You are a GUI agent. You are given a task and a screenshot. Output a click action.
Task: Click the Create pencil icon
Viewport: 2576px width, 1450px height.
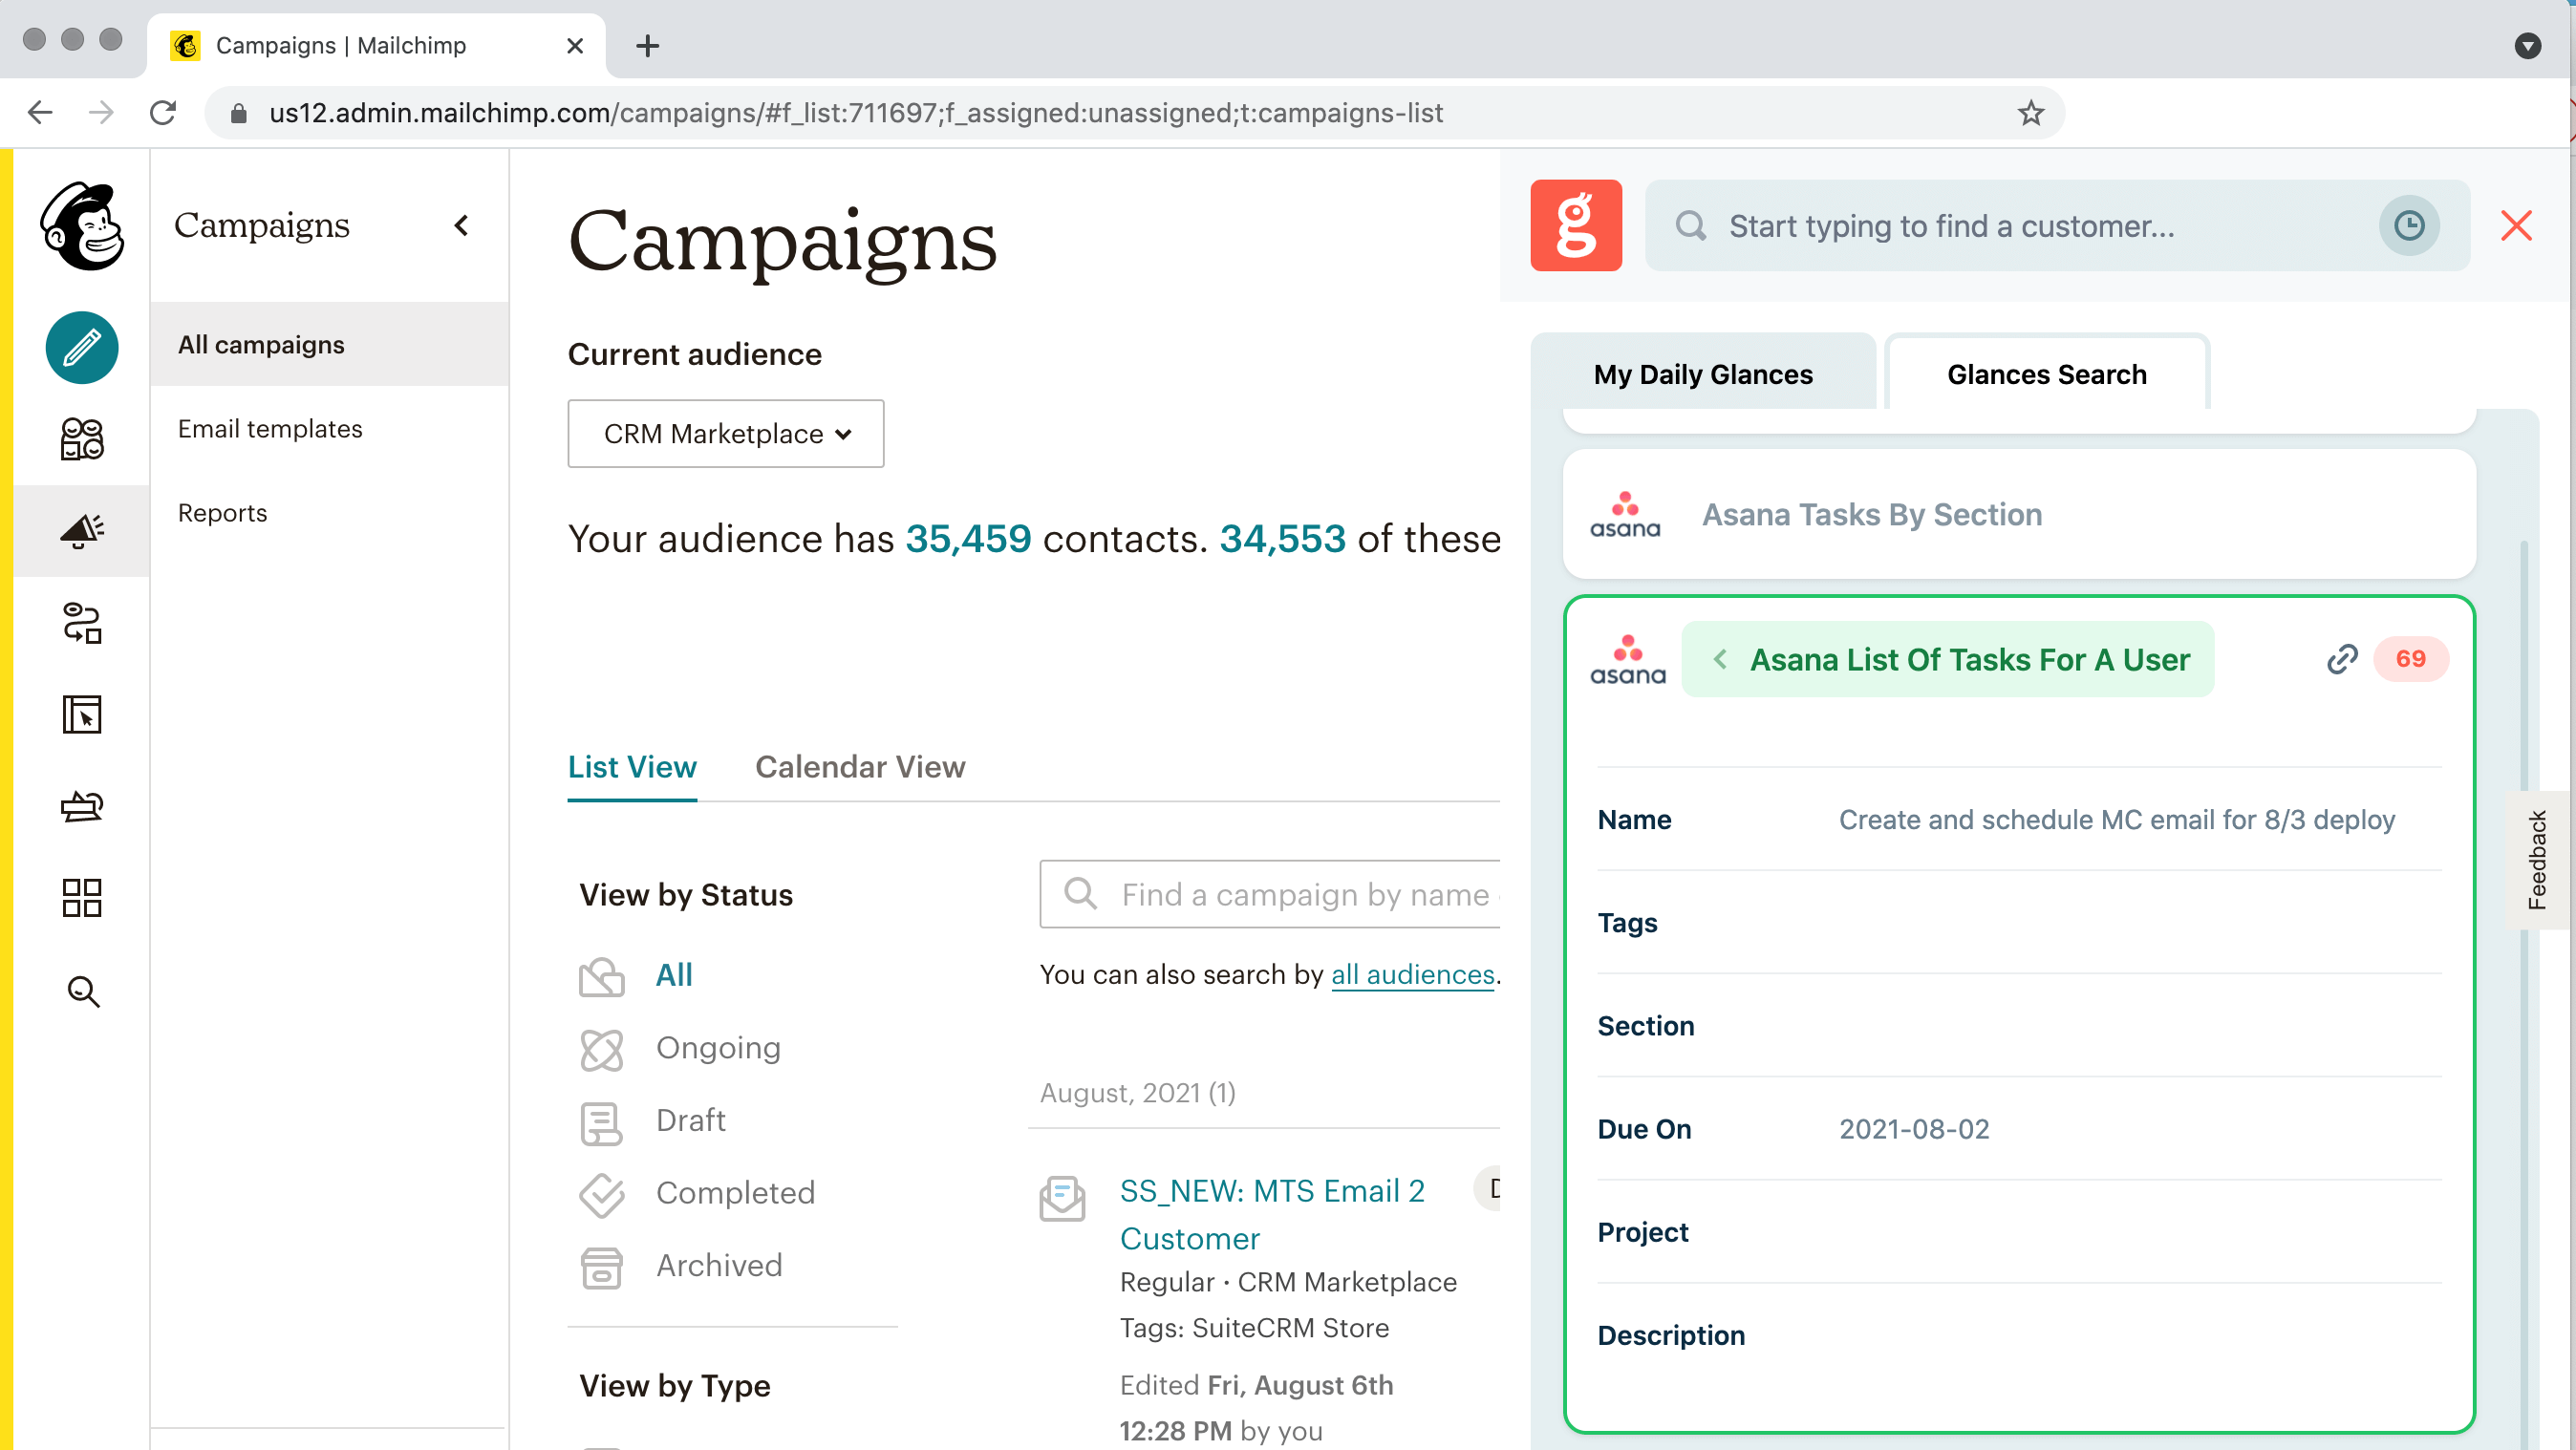point(82,347)
